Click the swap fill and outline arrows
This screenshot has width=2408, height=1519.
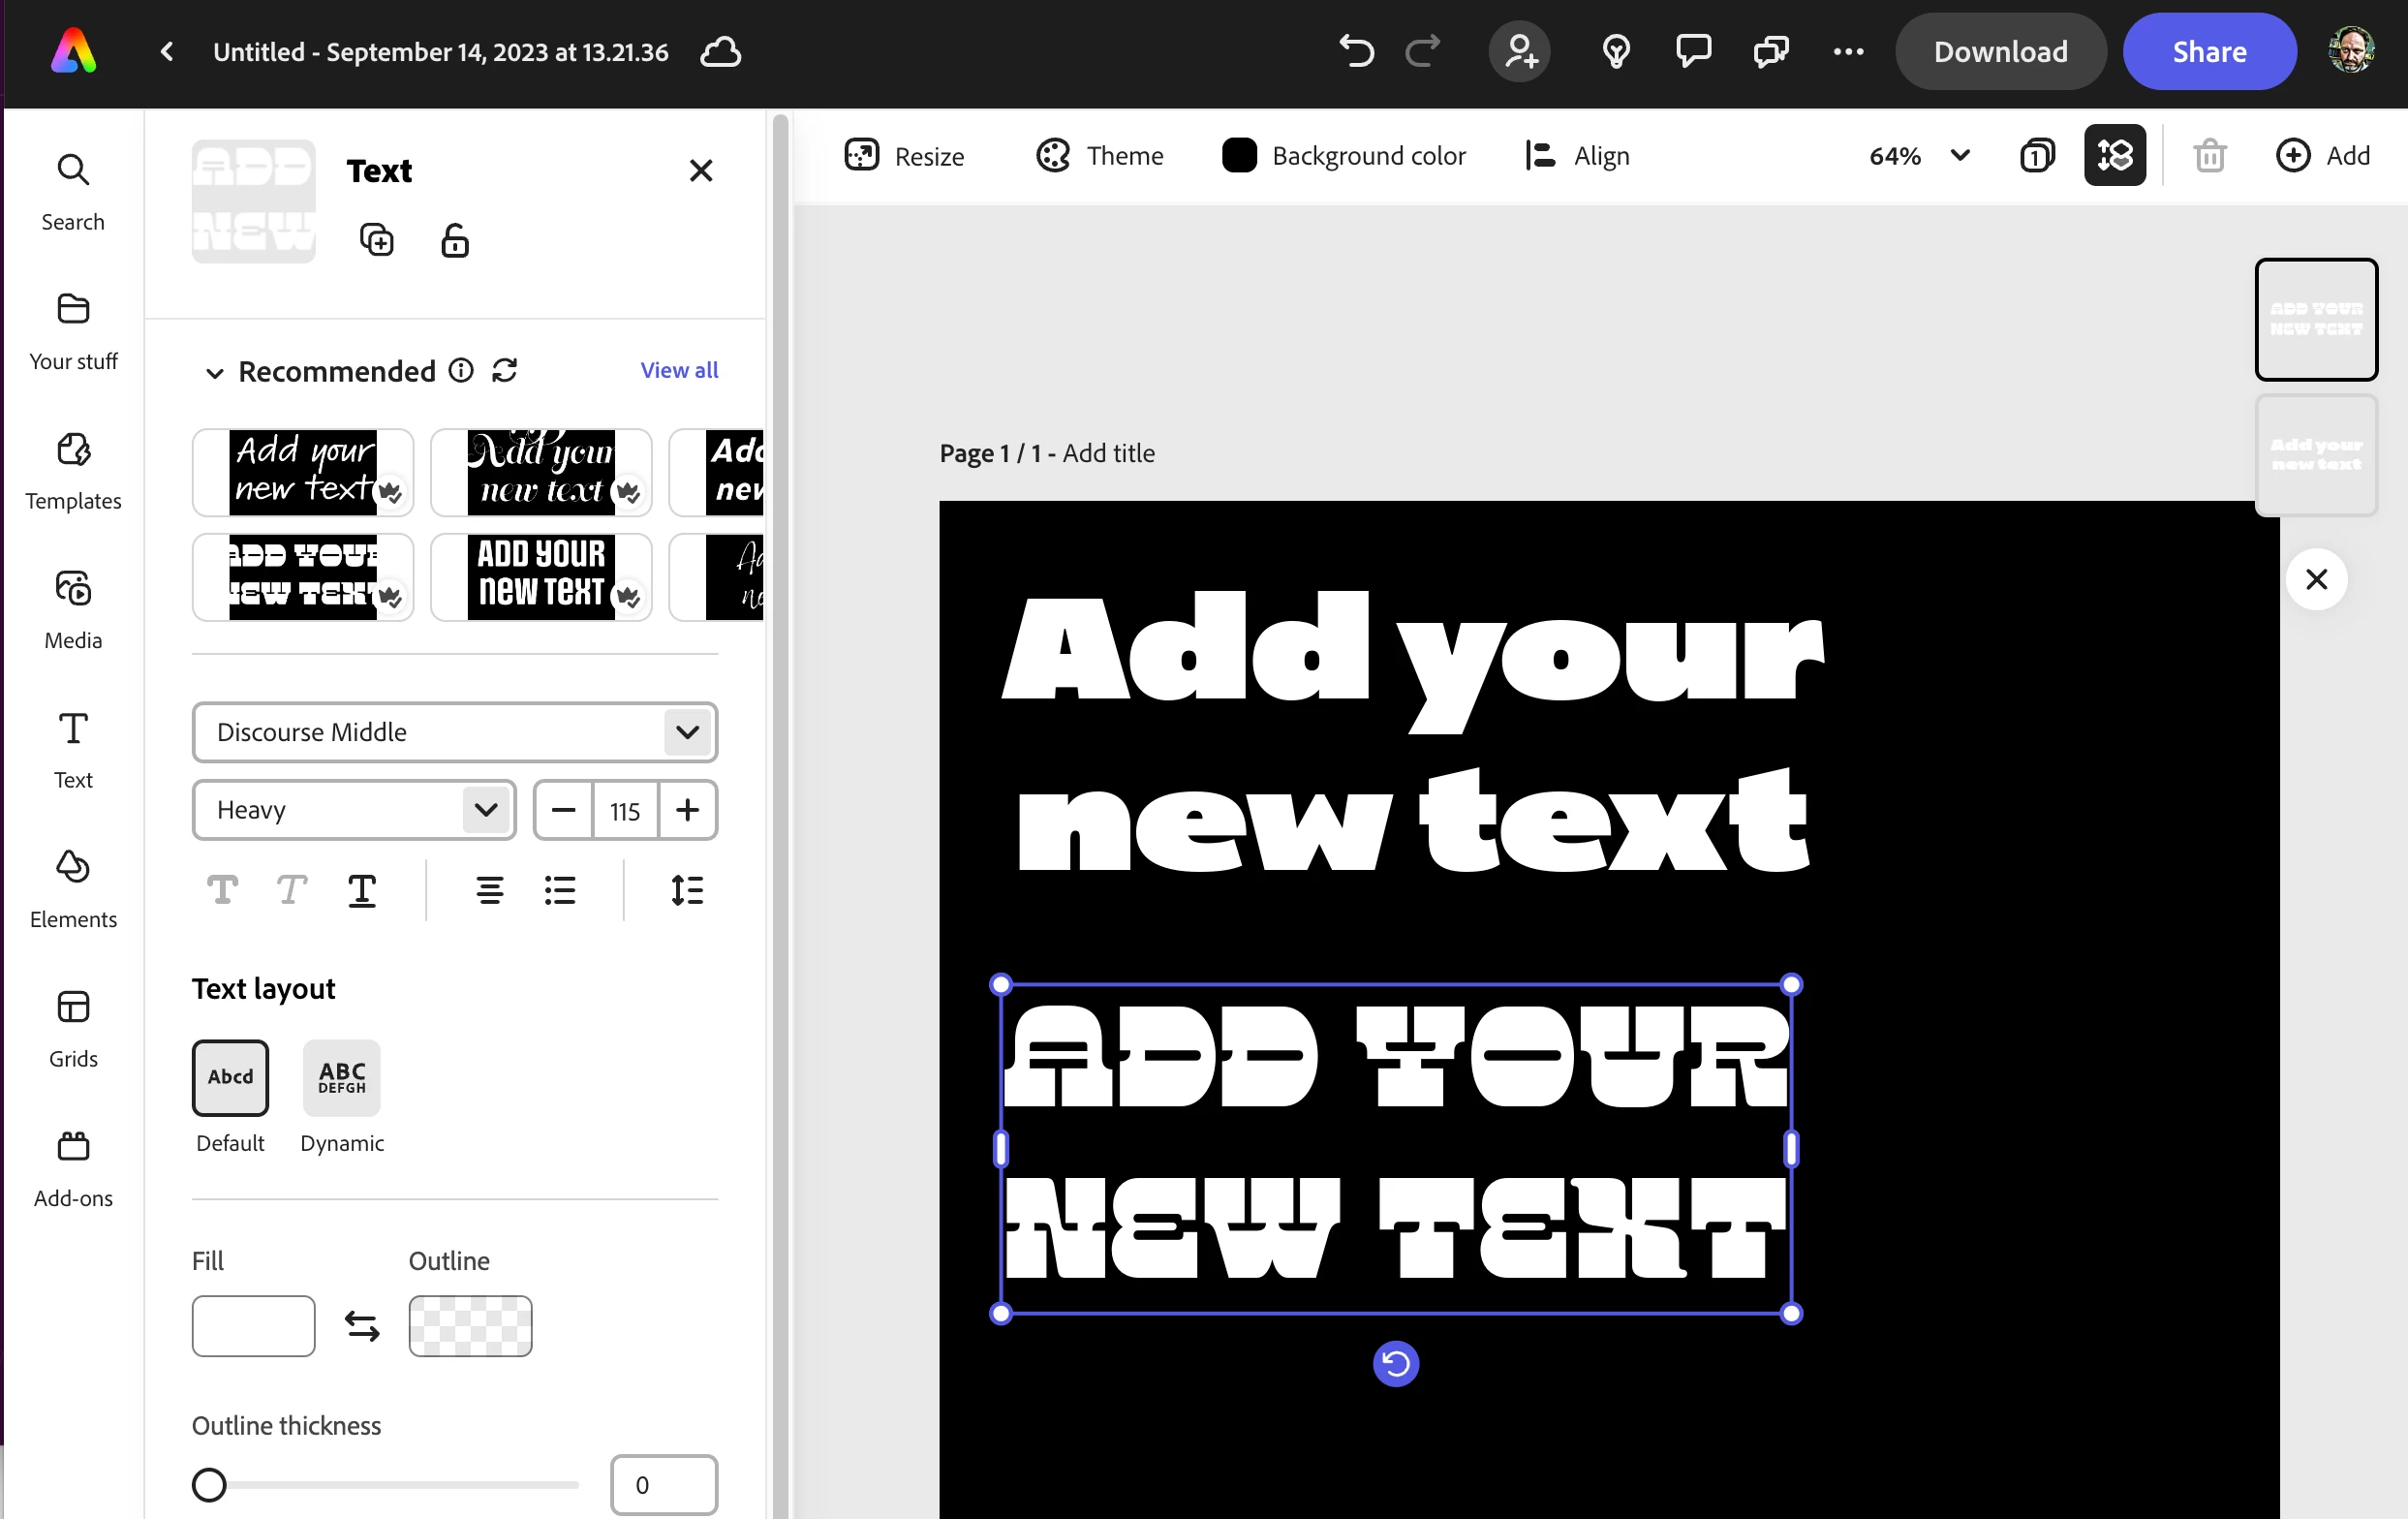point(362,1326)
